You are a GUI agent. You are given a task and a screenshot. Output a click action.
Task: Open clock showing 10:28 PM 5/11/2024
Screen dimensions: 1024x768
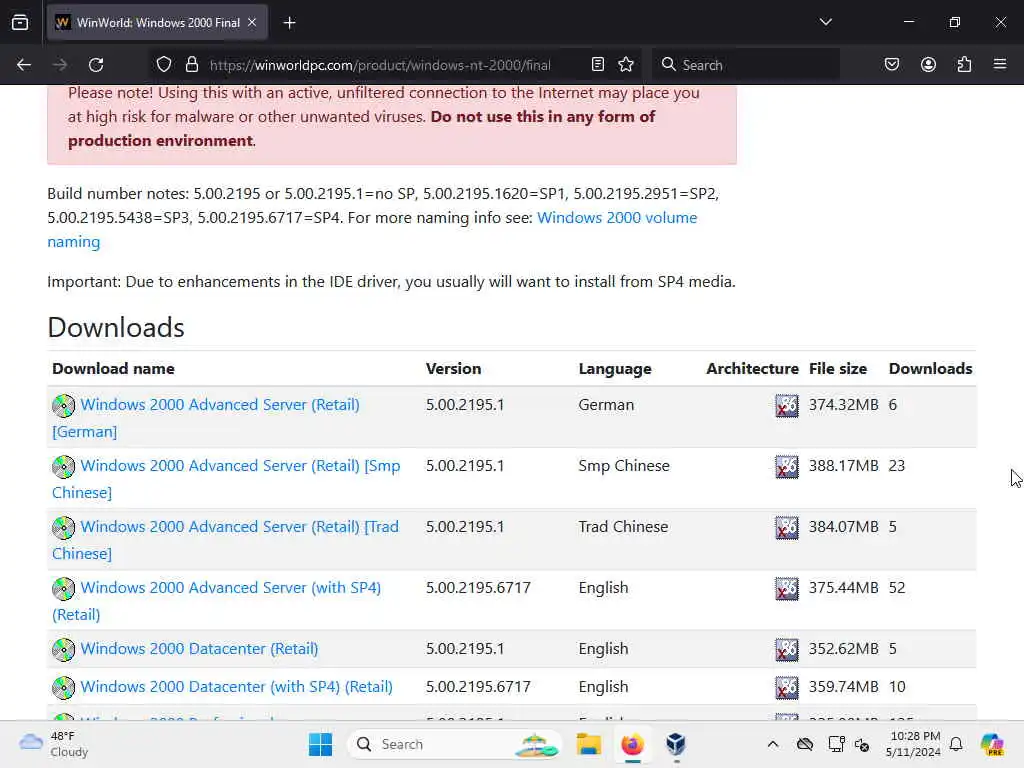tap(913, 744)
